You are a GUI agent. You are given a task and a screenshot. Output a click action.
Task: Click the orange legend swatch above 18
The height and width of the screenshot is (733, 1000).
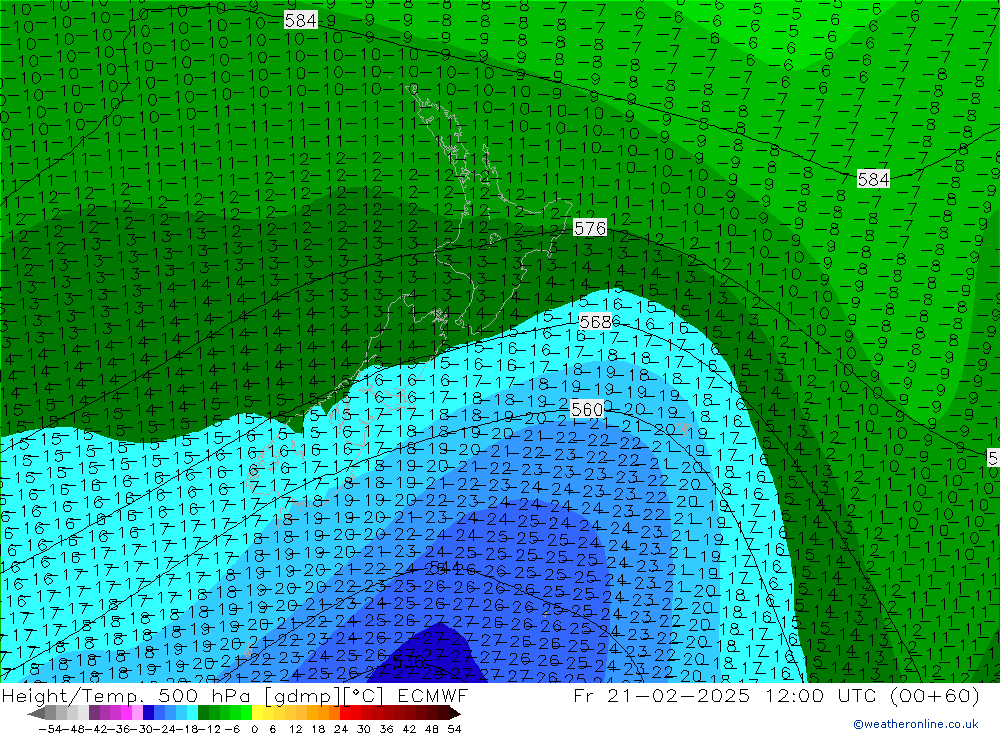point(323,713)
